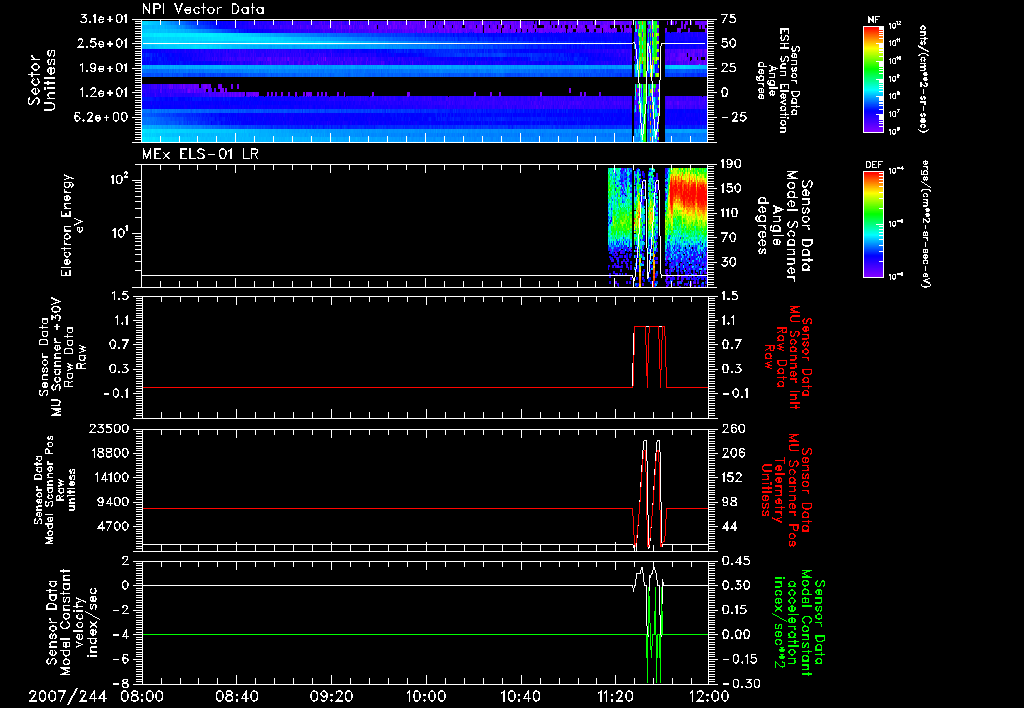Click the 190 scanner angle tick label
This screenshot has height=708, width=1024.
730,164
